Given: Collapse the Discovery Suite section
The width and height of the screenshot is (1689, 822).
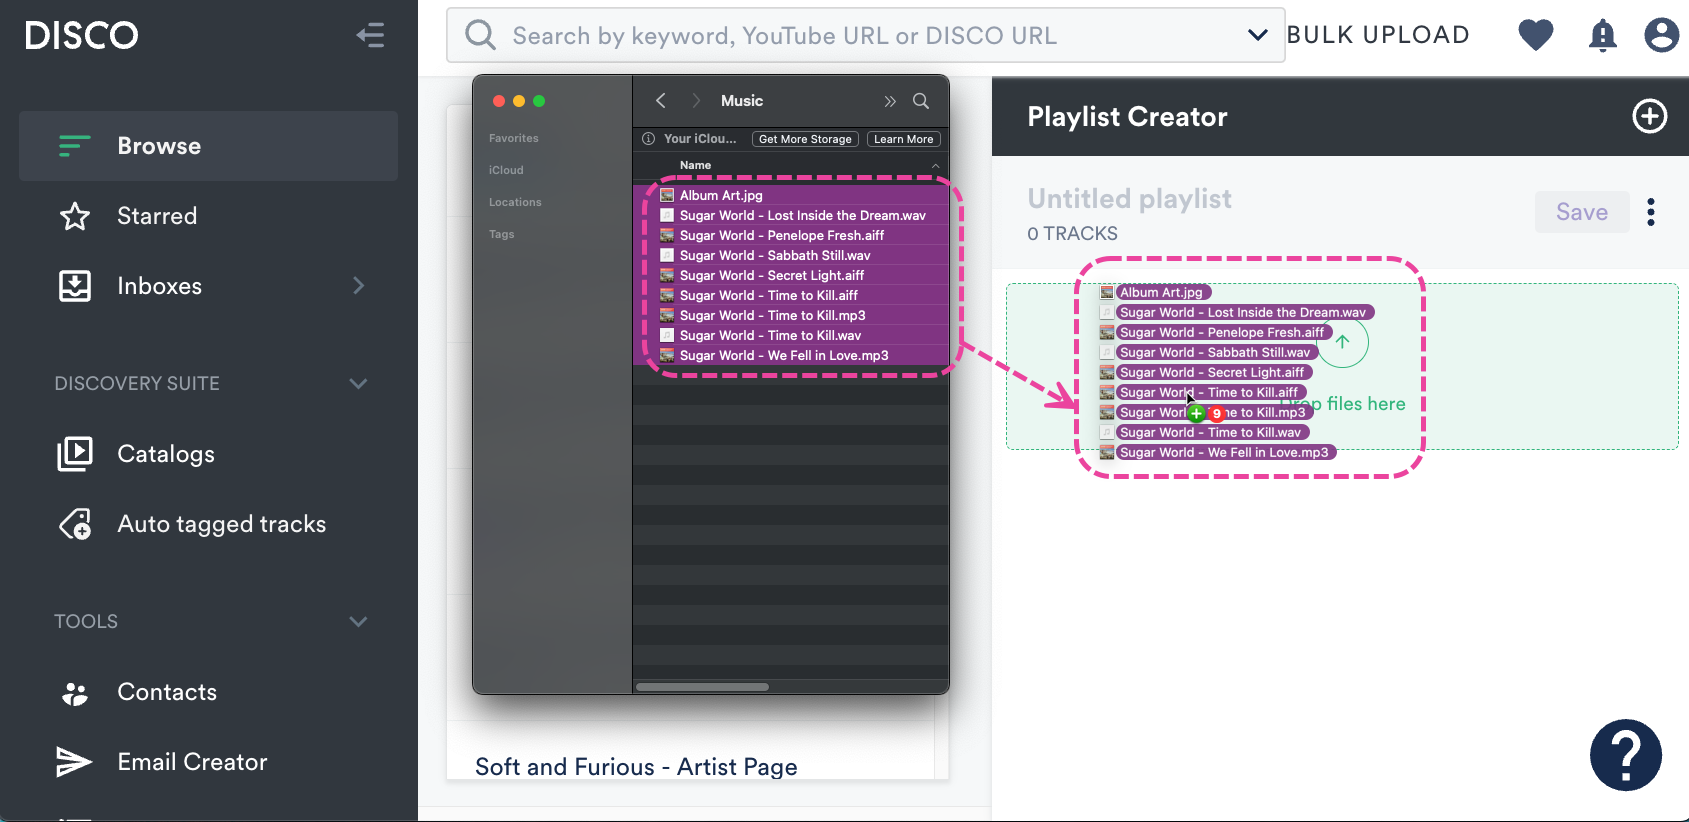Looking at the screenshot, I should click(358, 384).
